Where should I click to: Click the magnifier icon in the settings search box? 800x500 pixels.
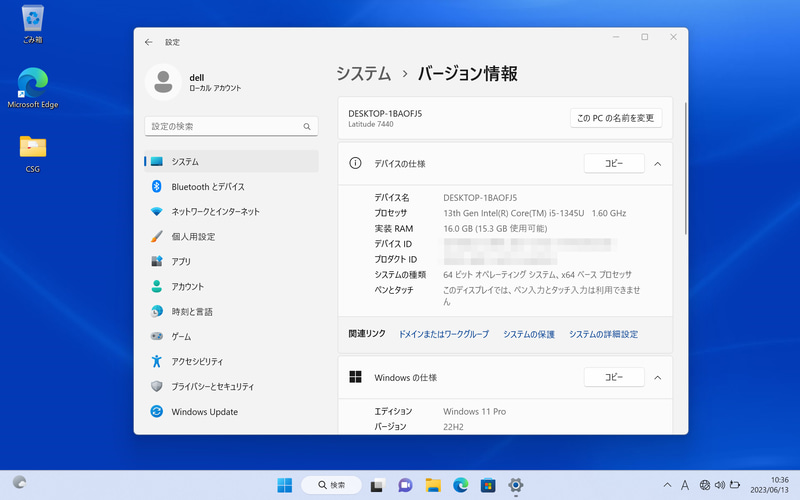tap(307, 126)
